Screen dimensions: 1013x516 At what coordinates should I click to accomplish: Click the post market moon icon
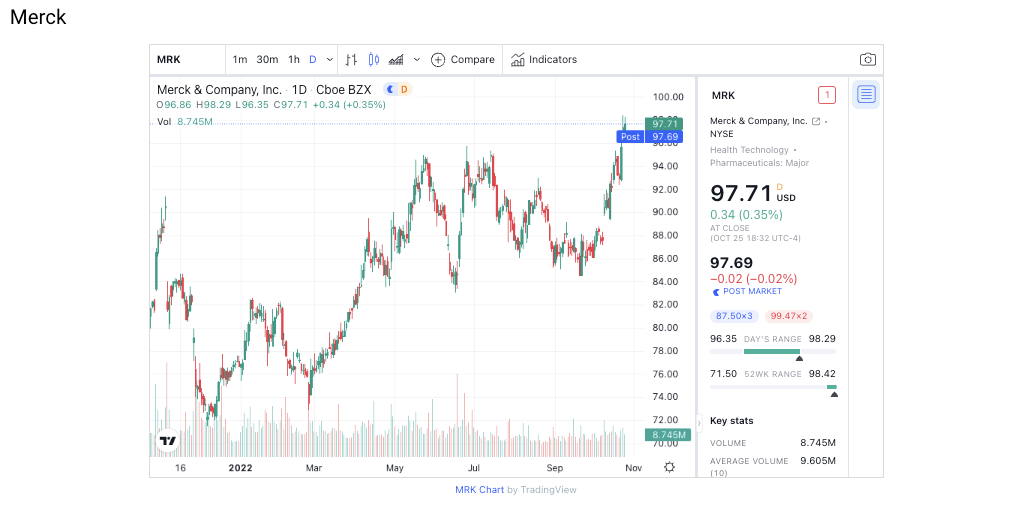716,292
